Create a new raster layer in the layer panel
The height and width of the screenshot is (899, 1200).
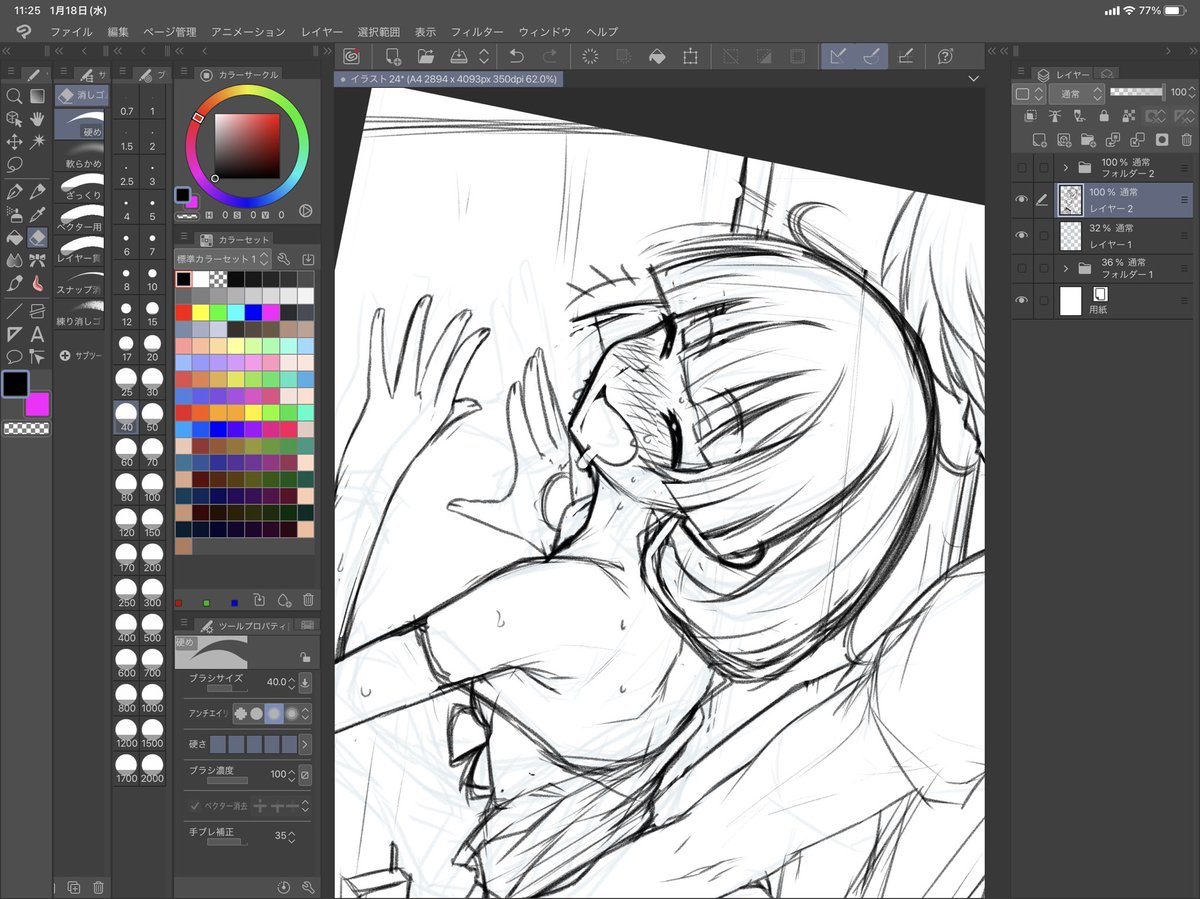[x=1038, y=139]
